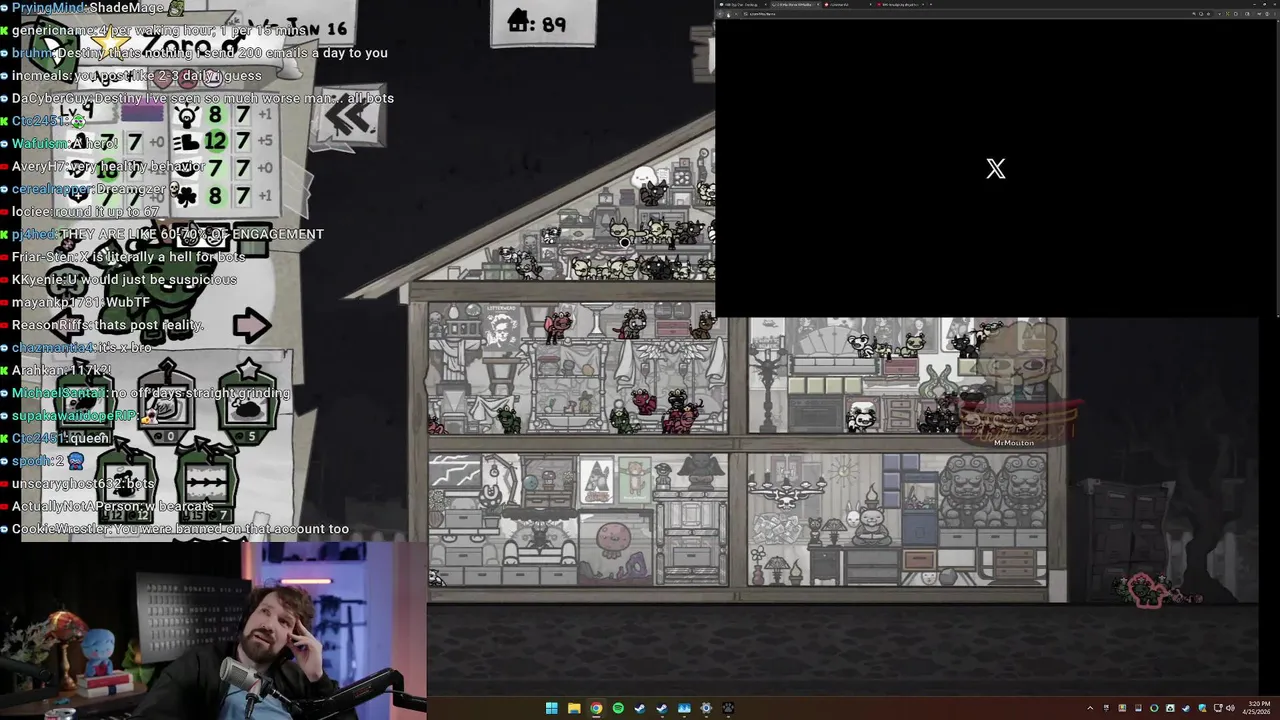Click the ability slot labeled 0

pyautogui.click(x=166, y=402)
